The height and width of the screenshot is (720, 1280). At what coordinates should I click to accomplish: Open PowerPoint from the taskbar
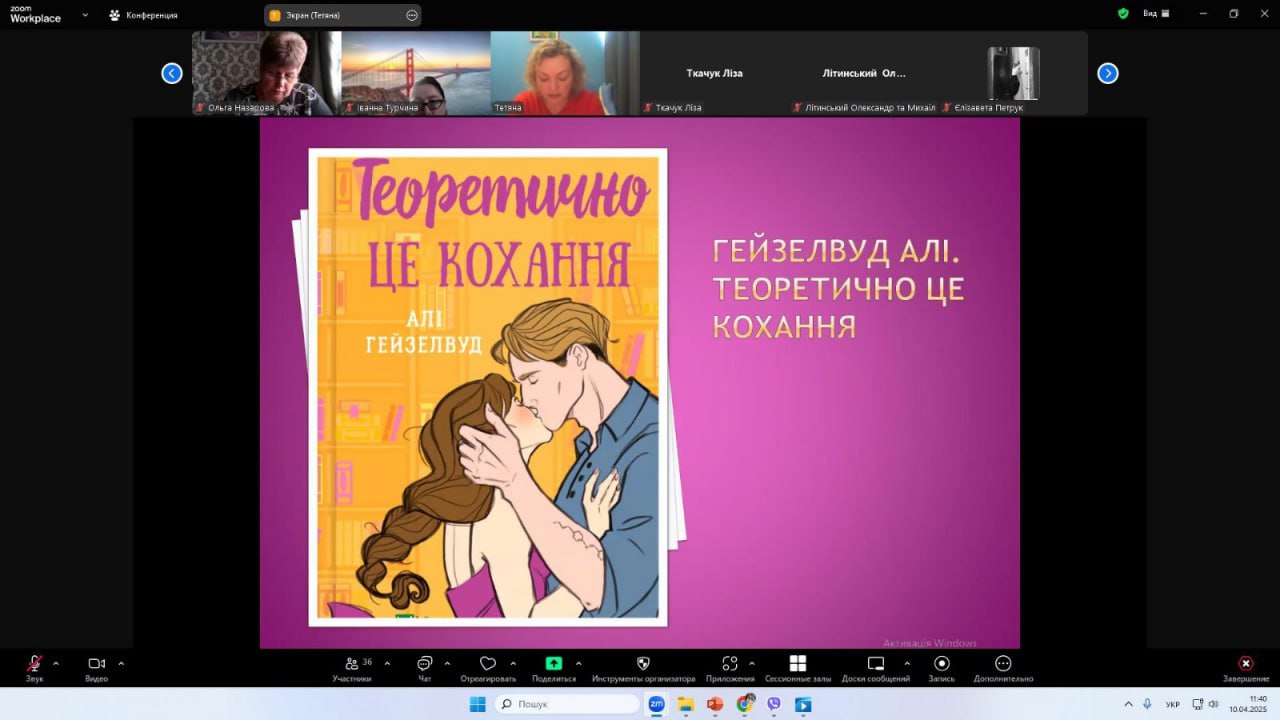tap(715, 704)
